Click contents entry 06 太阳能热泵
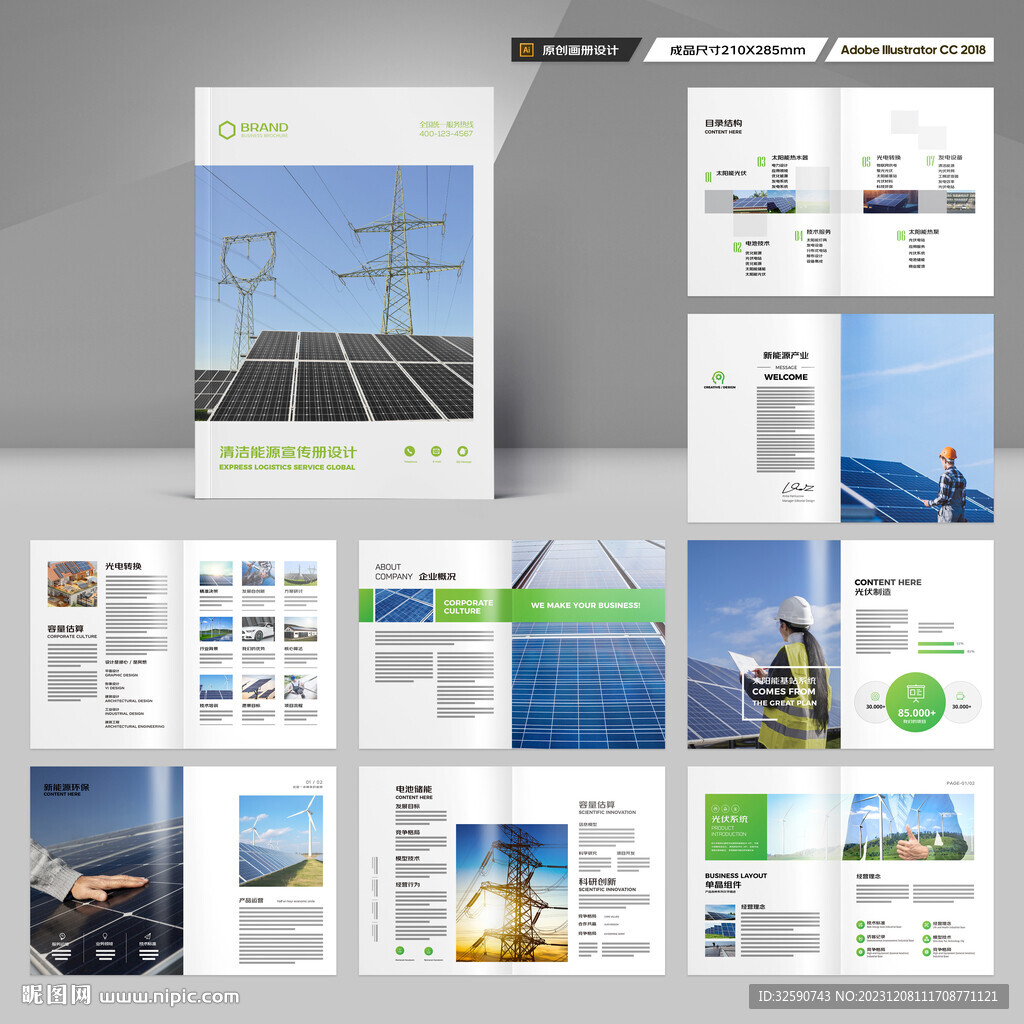1024x1024 pixels. coord(918,234)
